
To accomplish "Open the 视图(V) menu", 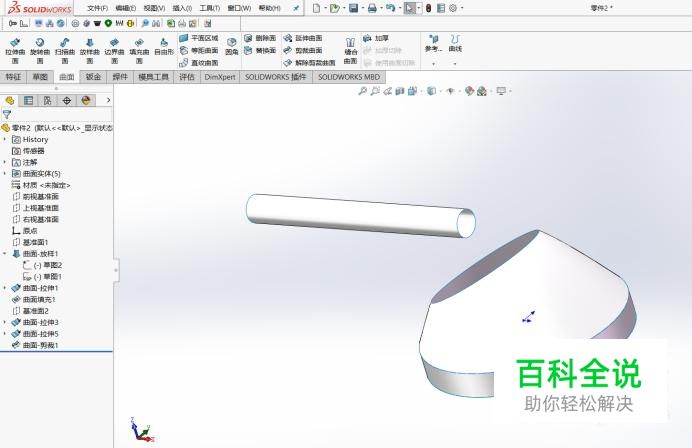I will pyautogui.click(x=154, y=8).
